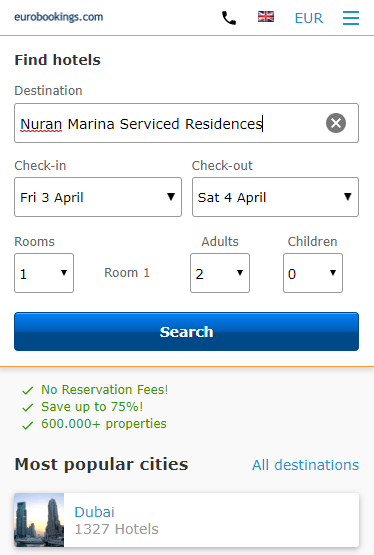Screen dimensions: 374x555
Task: Click the Room 1 label
Action: click(127, 273)
